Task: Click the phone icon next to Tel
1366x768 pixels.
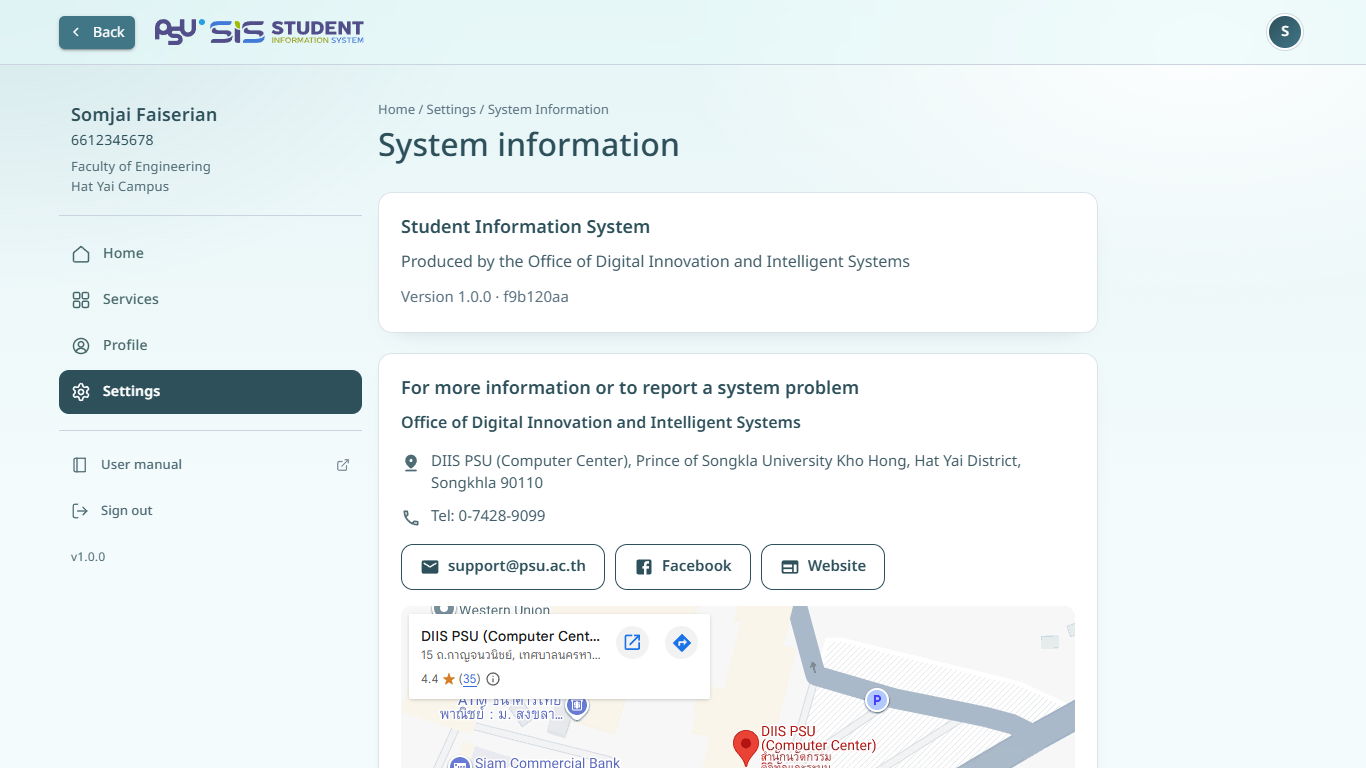Action: click(411, 518)
